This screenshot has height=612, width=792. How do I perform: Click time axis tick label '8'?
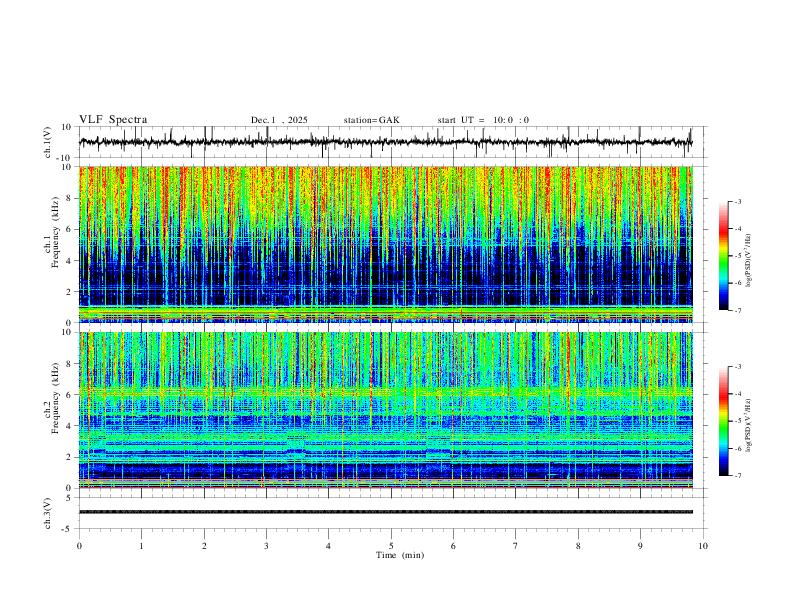tap(578, 546)
